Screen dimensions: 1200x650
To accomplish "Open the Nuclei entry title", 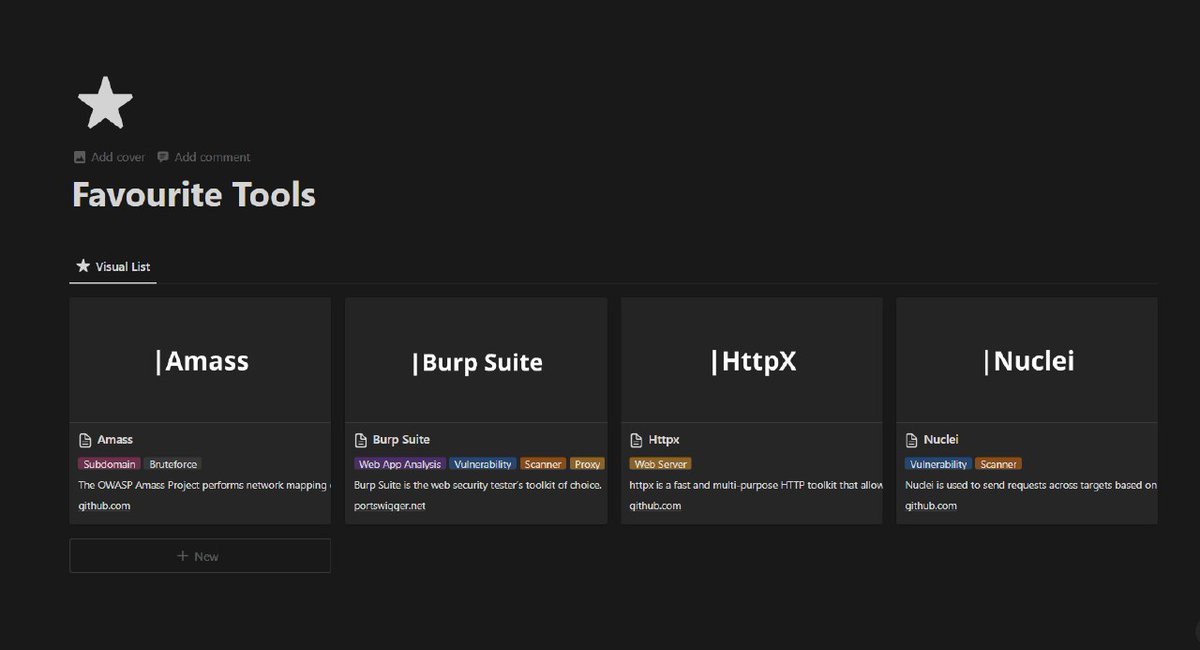I will point(941,440).
